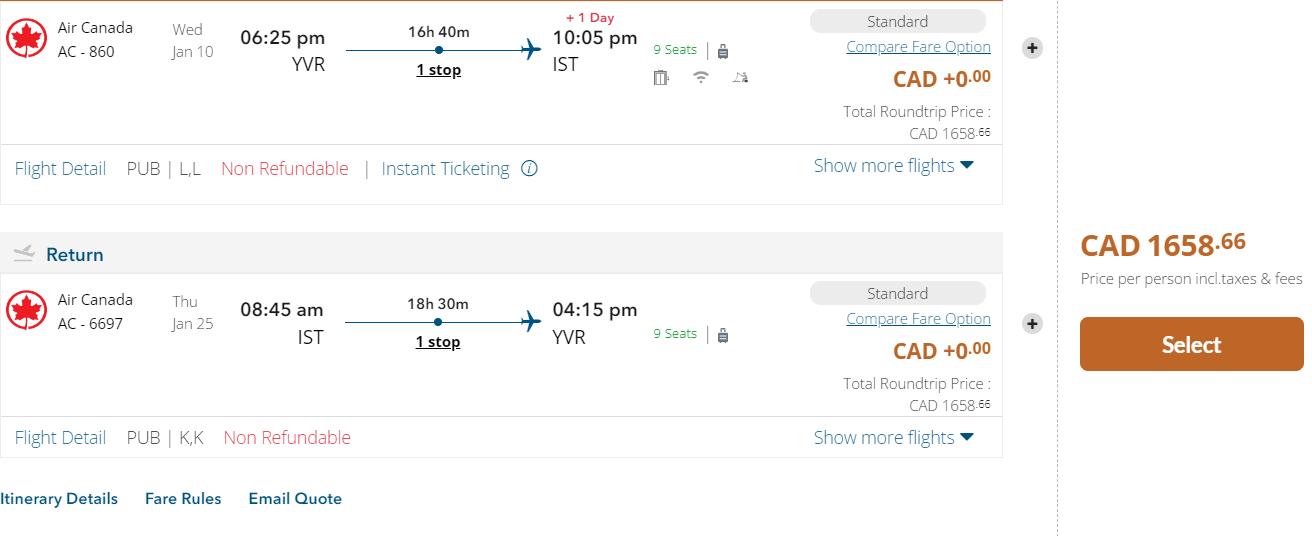Open Compare Fare Option for the departing flight
The height and width of the screenshot is (536, 1312).
click(918, 47)
